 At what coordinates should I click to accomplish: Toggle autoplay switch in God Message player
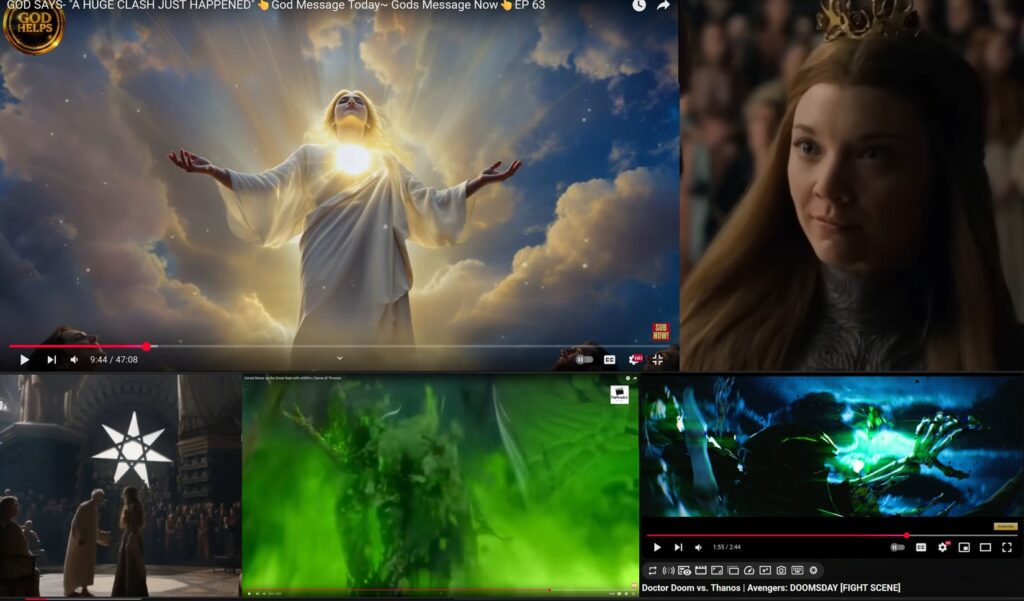point(584,359)
